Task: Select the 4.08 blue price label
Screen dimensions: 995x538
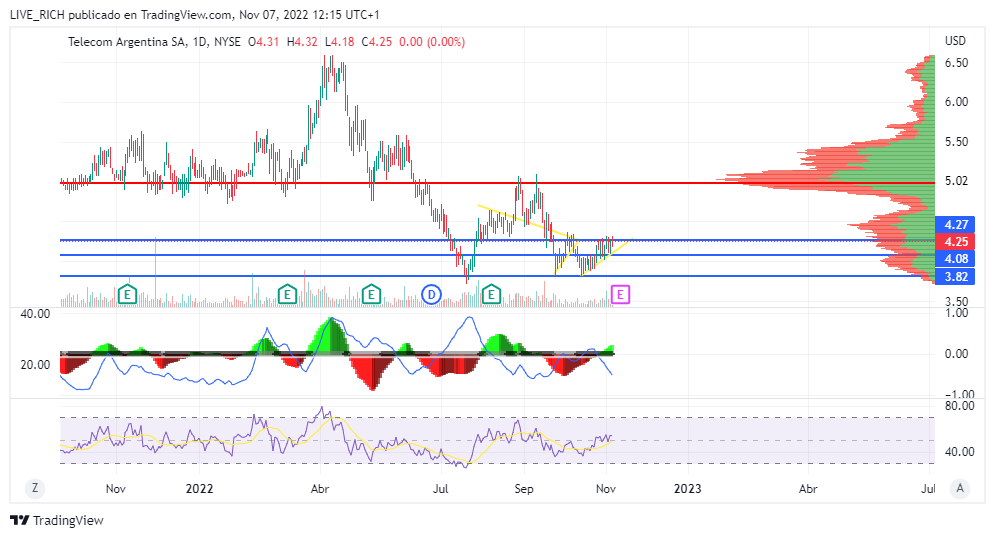Action: pos(955,259)
